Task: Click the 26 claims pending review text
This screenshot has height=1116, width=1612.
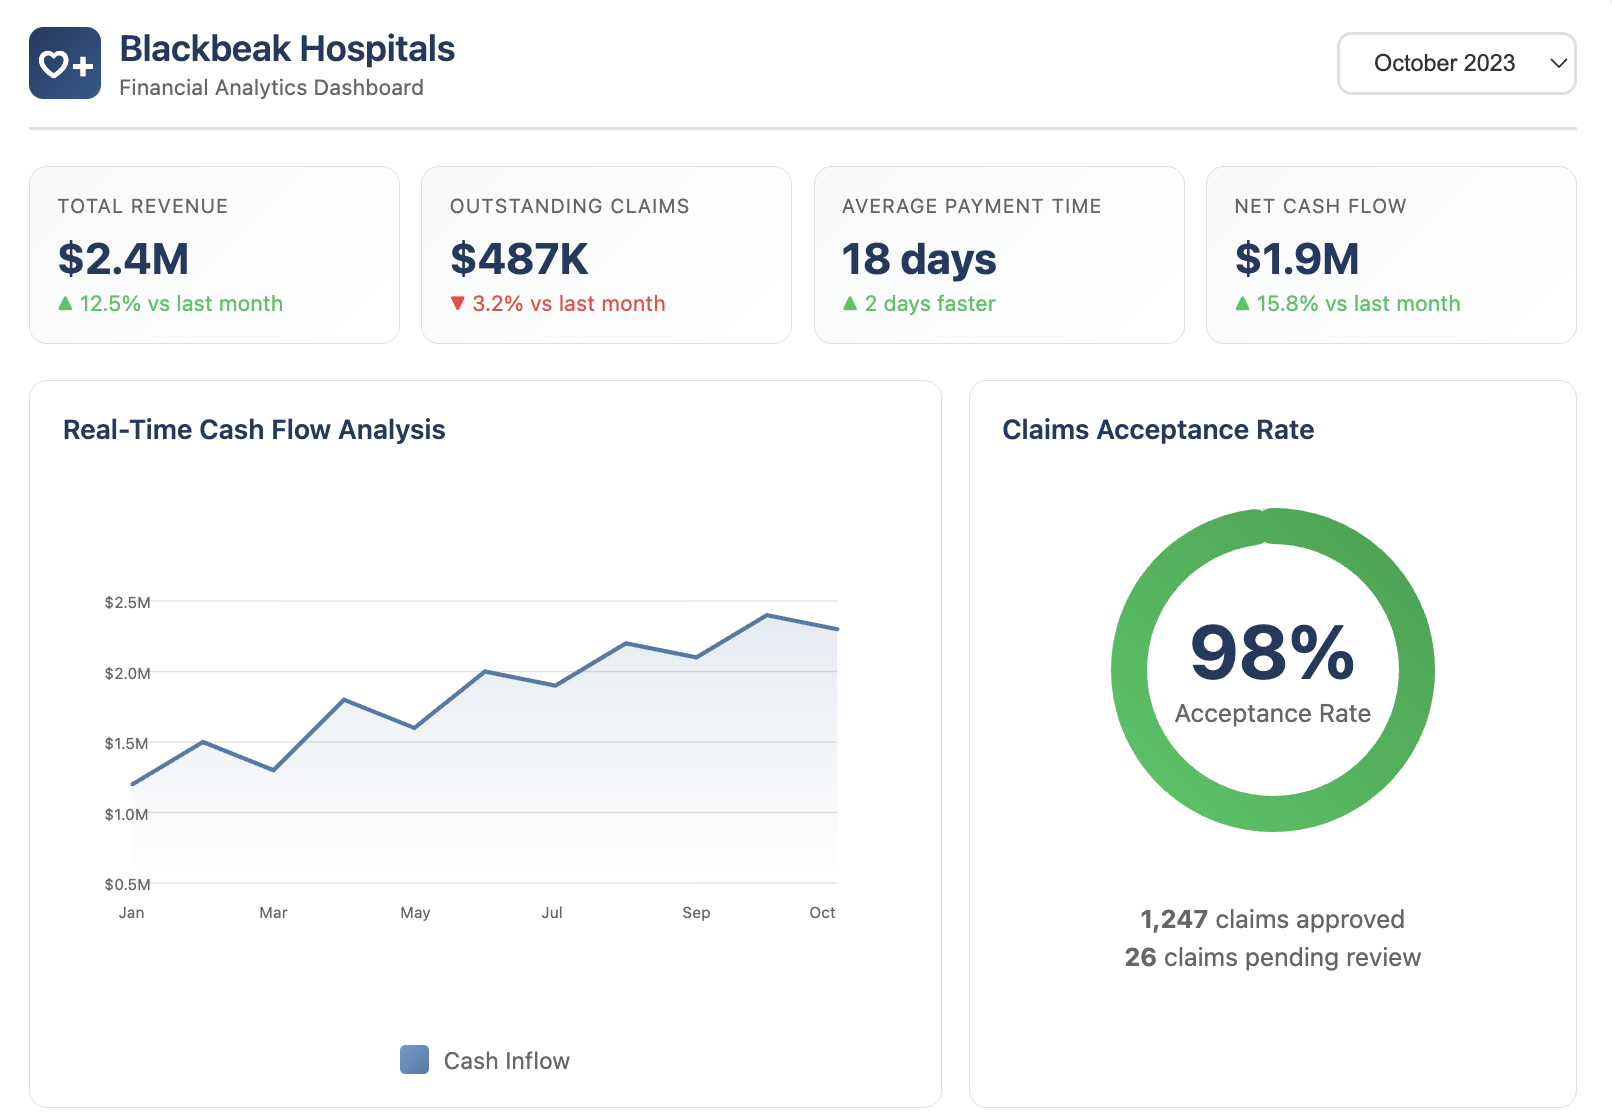Action: (x=1272, y=957)
